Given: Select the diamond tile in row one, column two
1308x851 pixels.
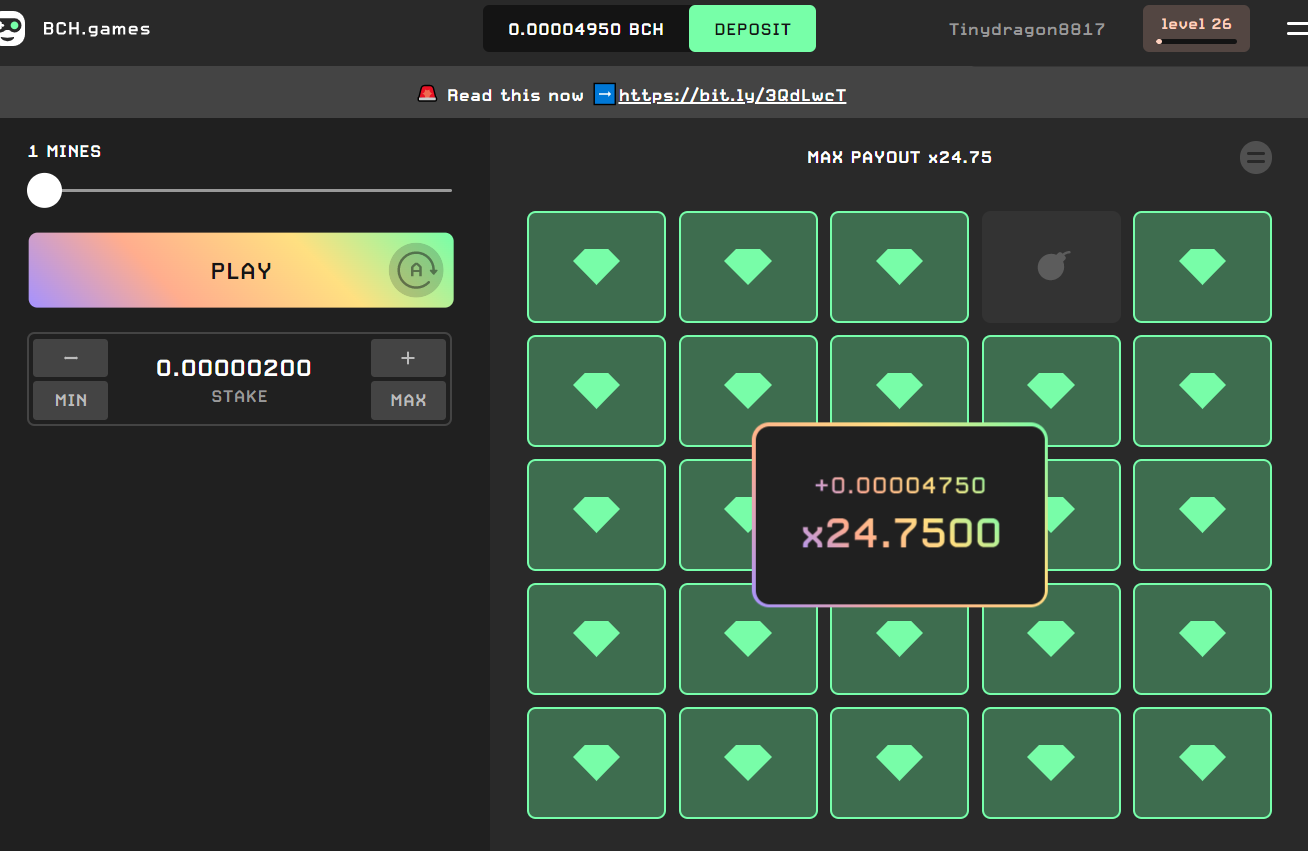Looking at the screenshot, I should pos(748,267).
